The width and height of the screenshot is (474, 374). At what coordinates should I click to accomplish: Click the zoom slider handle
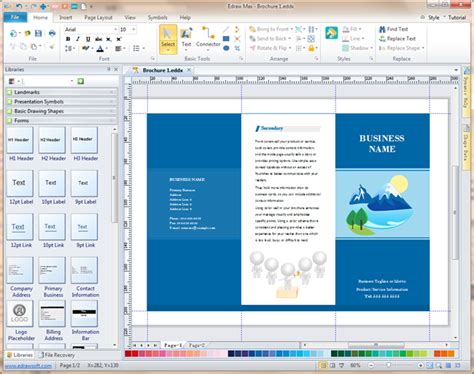388,365
